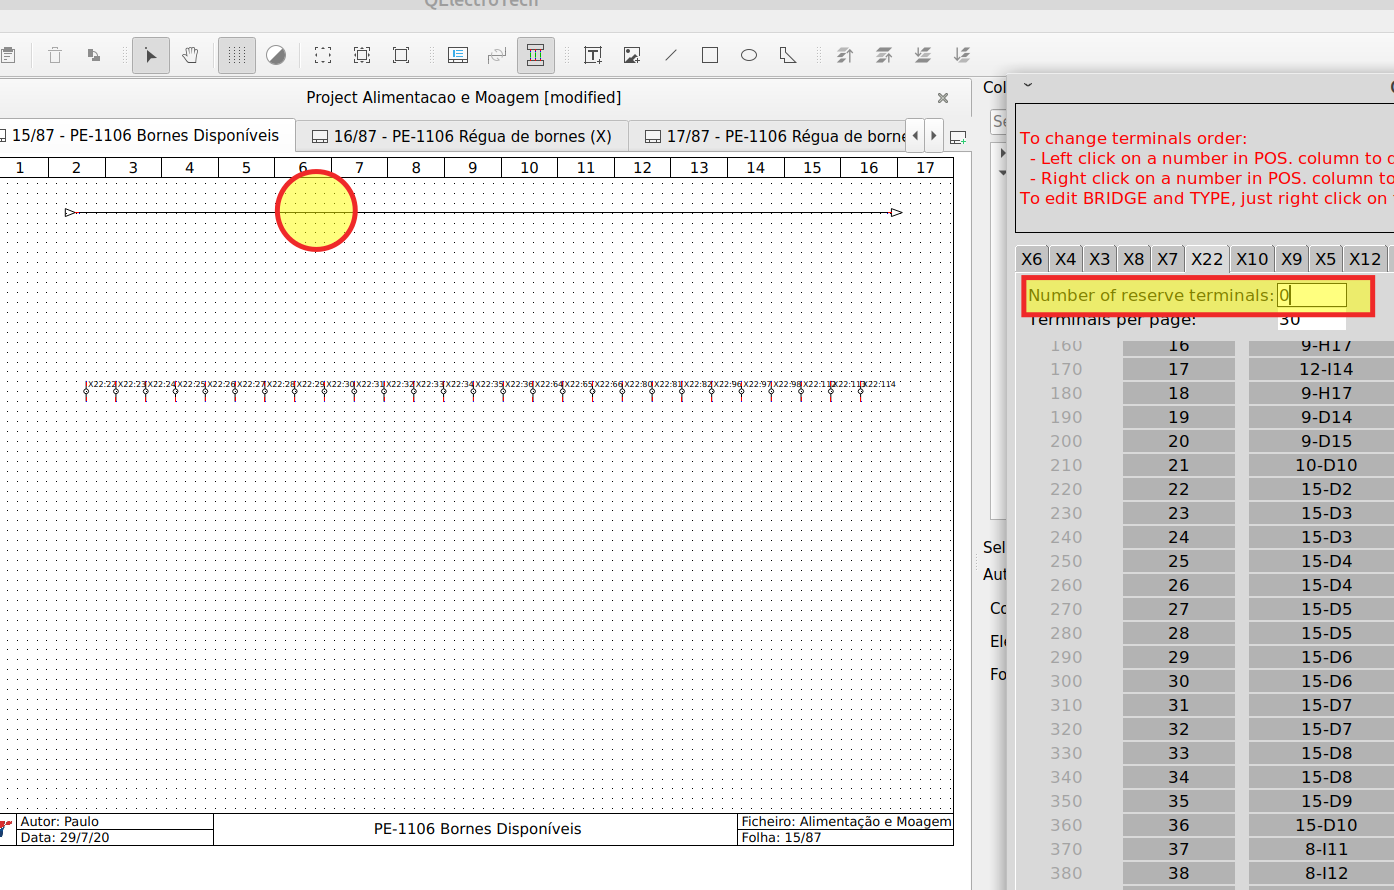Choose the polygon drawing tool
1394x890 pixels.
click(x=788, y=56)
